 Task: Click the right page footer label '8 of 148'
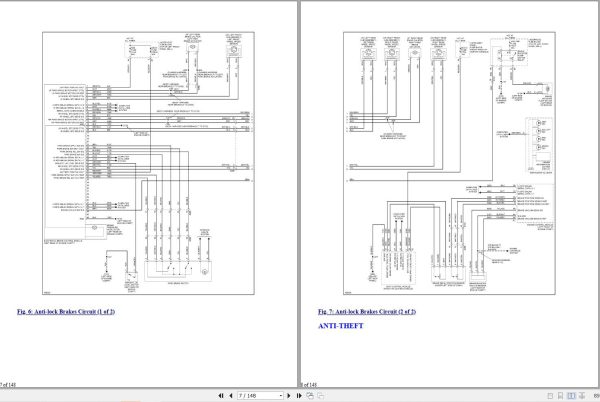309,385
